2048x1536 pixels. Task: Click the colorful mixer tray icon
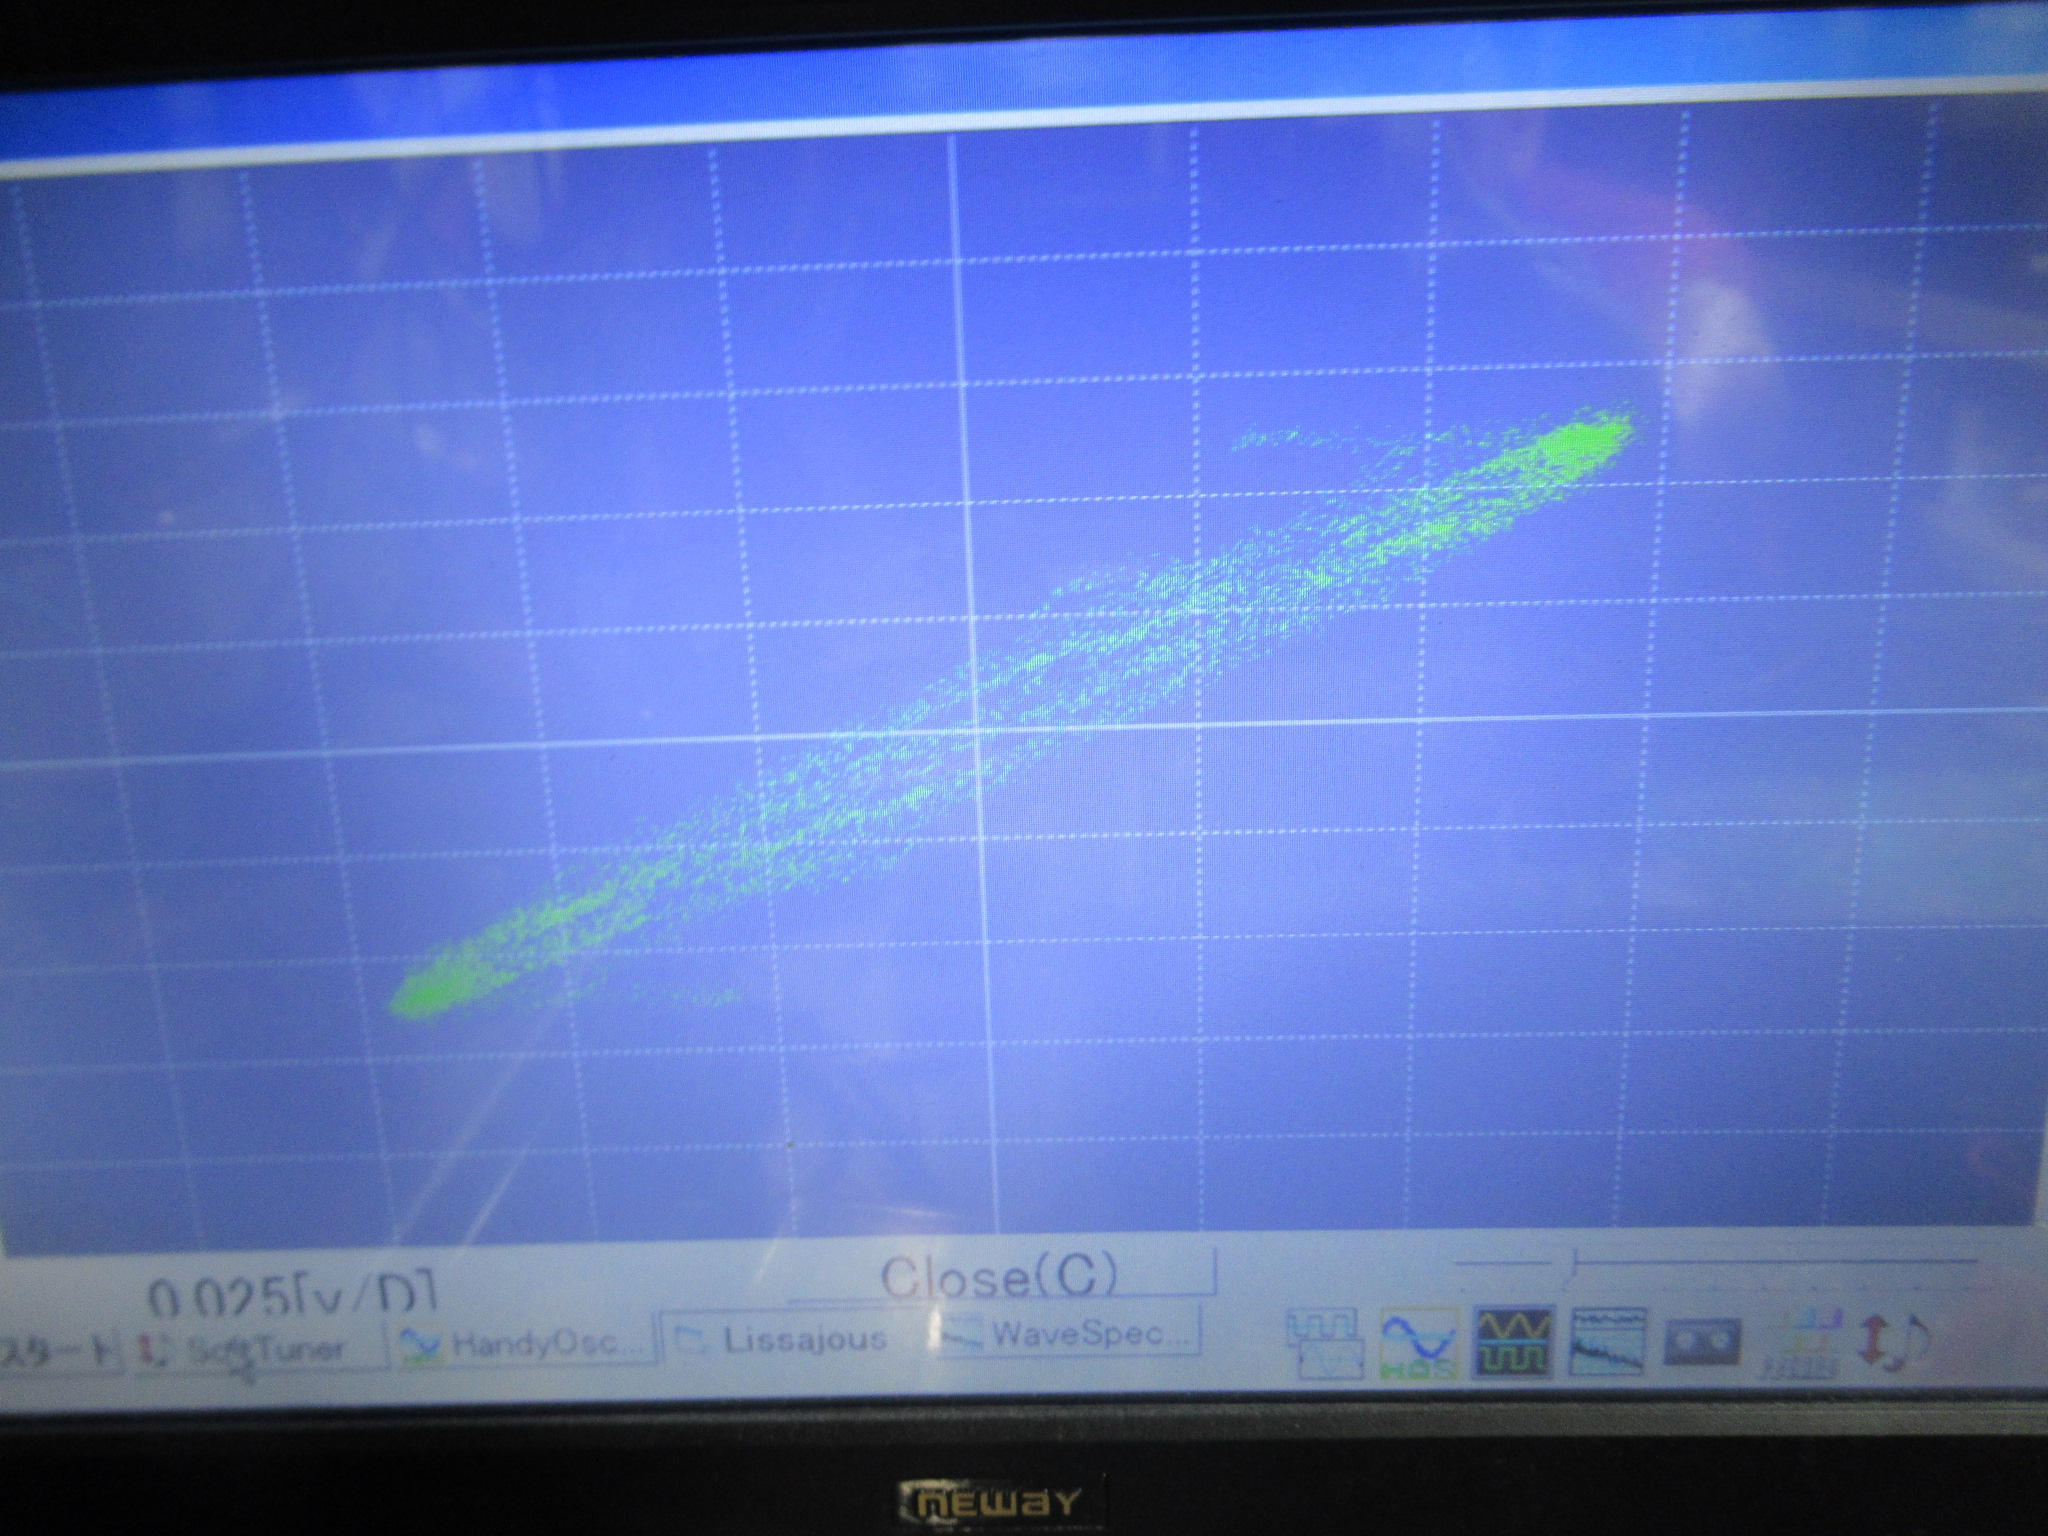tap(1800, 1342)
